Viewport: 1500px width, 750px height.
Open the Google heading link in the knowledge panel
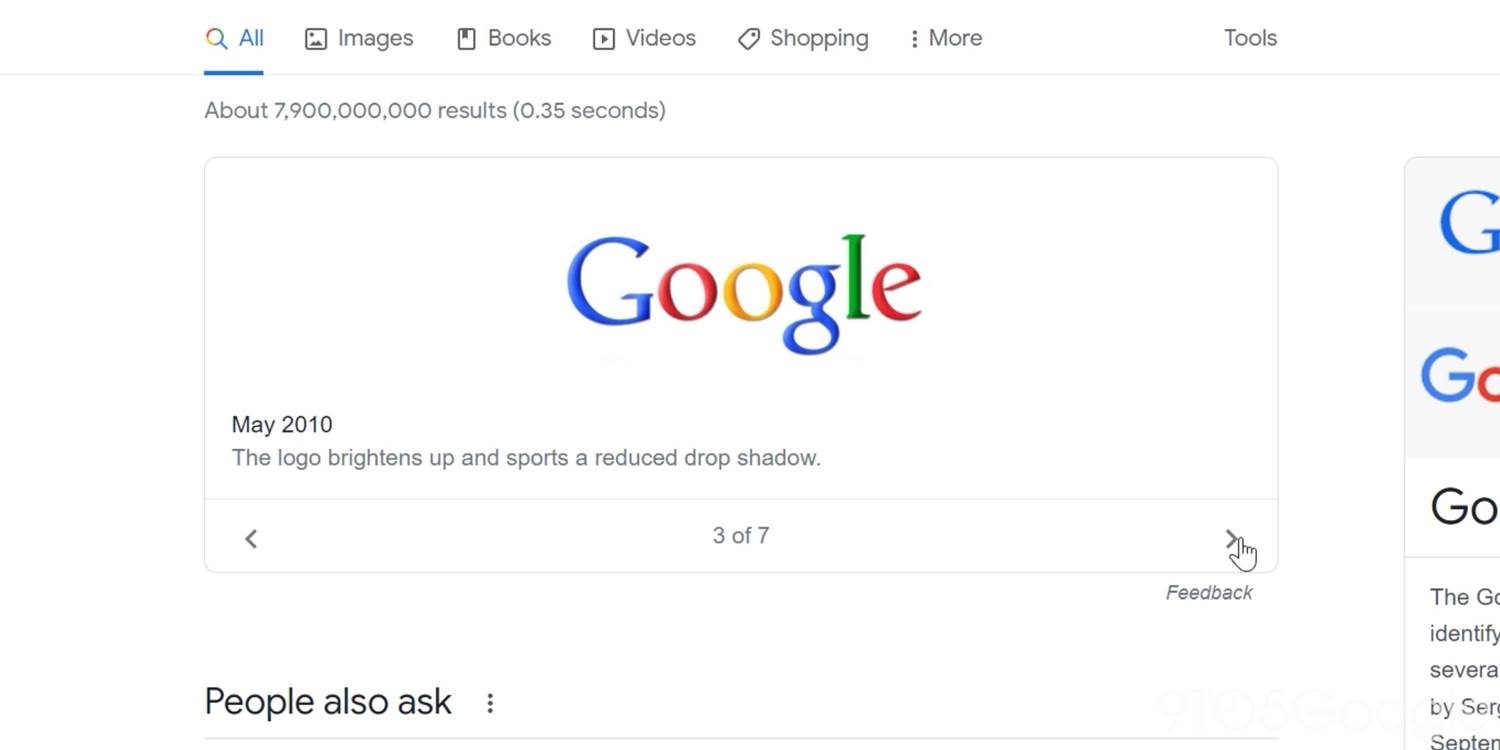click(1462, 507)
